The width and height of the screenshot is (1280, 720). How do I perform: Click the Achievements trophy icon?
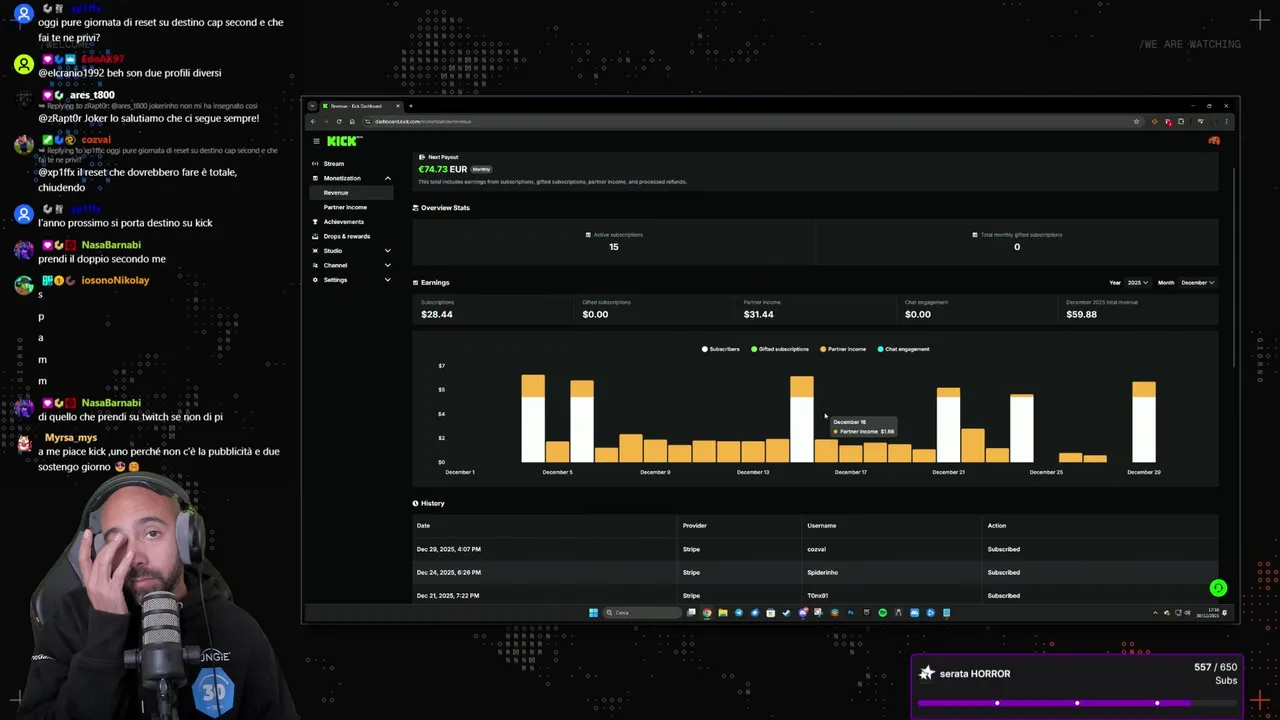tap(315, 222)
